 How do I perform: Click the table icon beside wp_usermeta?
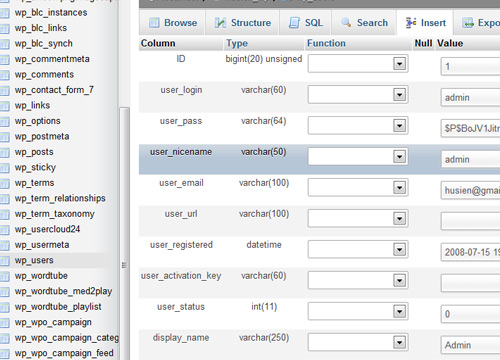click(4, 246)
